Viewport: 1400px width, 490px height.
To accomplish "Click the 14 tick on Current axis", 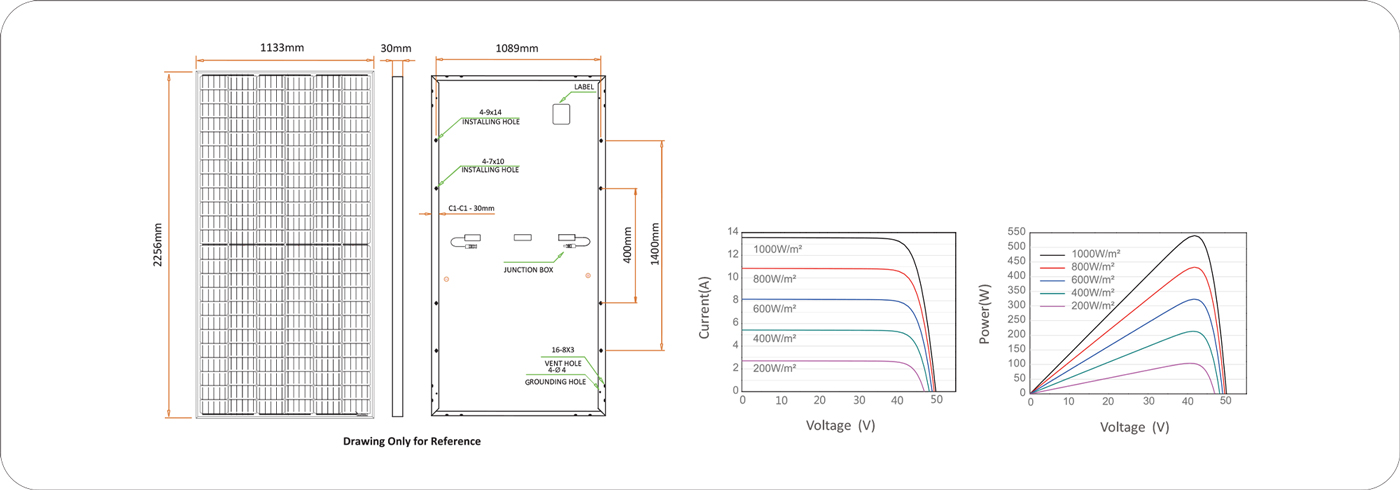I will [732, 232].
